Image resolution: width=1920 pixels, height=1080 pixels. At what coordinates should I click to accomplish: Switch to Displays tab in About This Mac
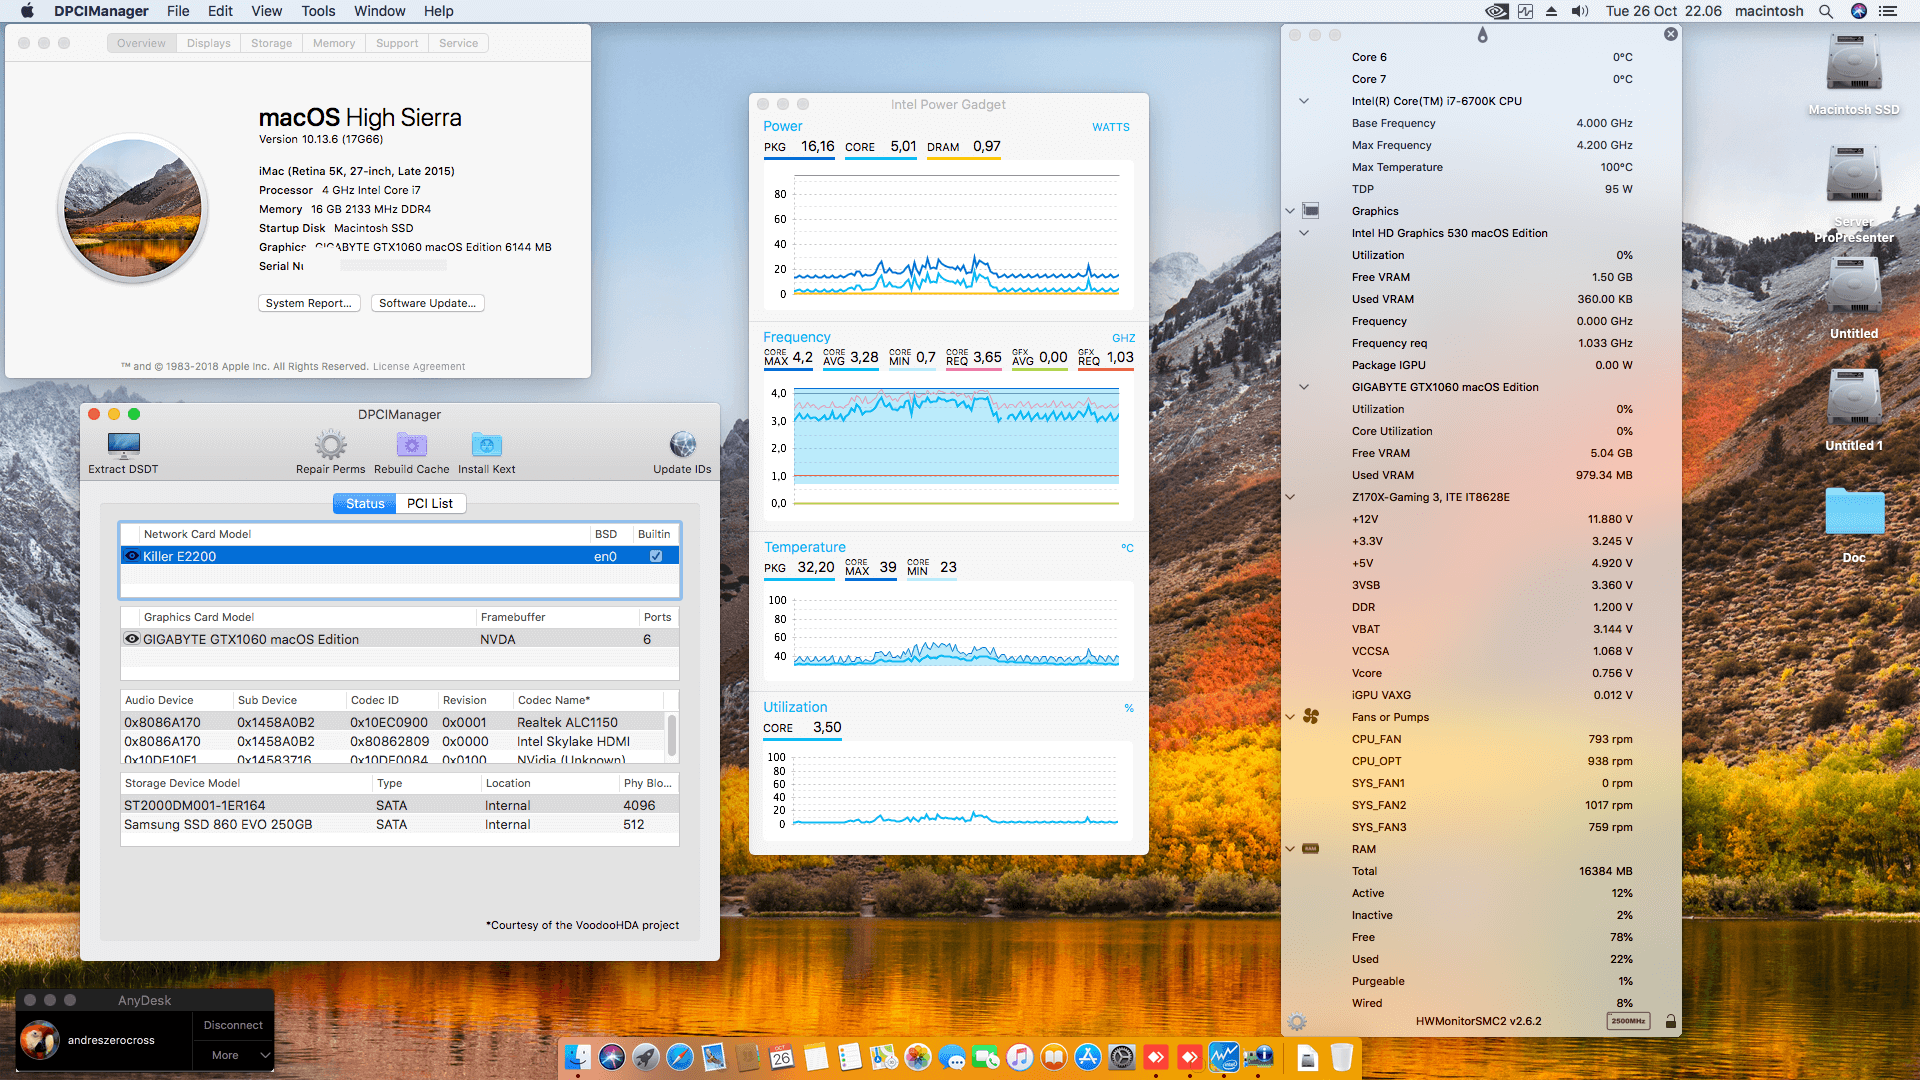pos(209,43)
